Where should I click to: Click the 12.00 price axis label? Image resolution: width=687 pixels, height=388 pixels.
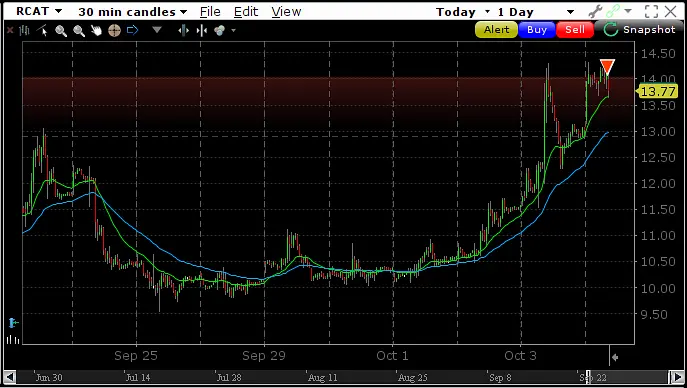659,183
